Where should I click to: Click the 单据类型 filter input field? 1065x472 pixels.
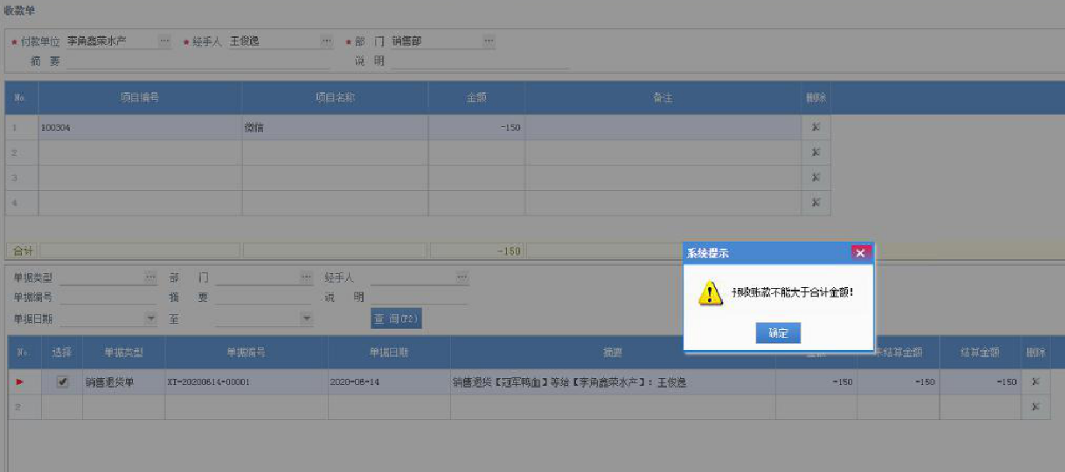pos(102,278)
